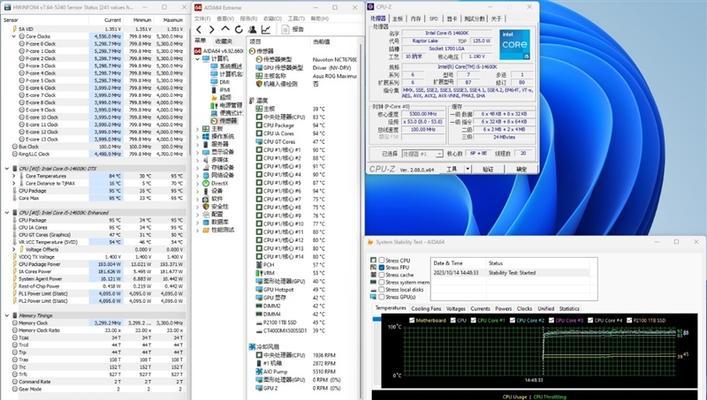This screenshot has width=707, height=400.
Task: Select the 系统概述 tree item
Action: tap(230, 66)
